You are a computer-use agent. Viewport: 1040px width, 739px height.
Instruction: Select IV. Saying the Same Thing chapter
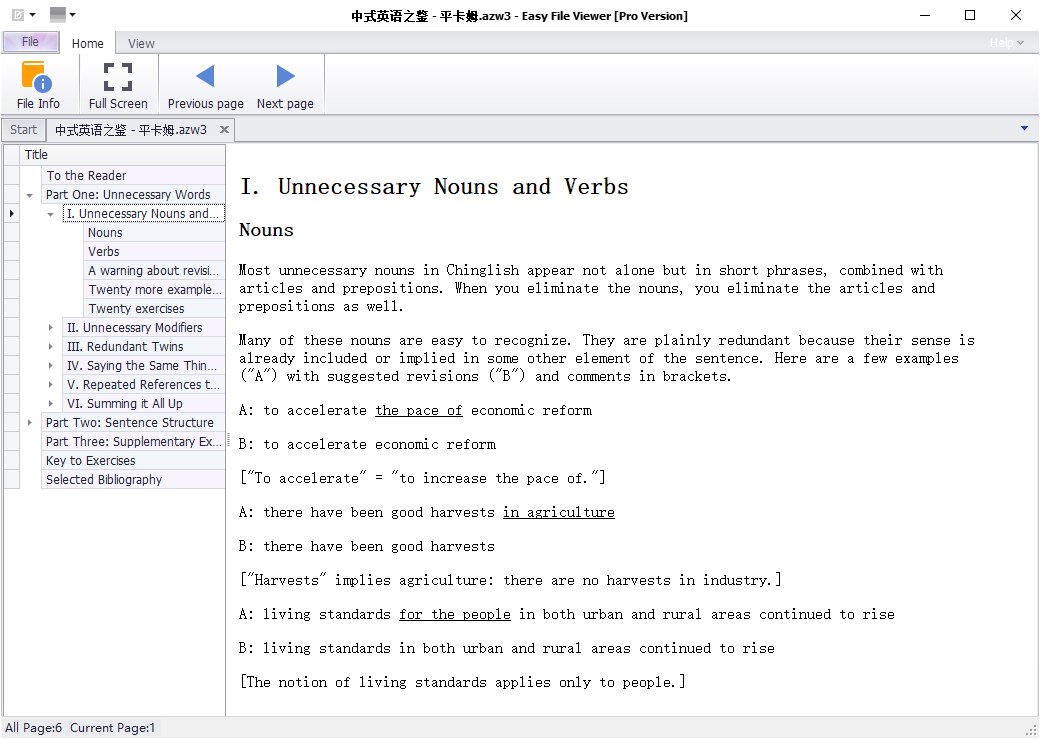[144, 366]
